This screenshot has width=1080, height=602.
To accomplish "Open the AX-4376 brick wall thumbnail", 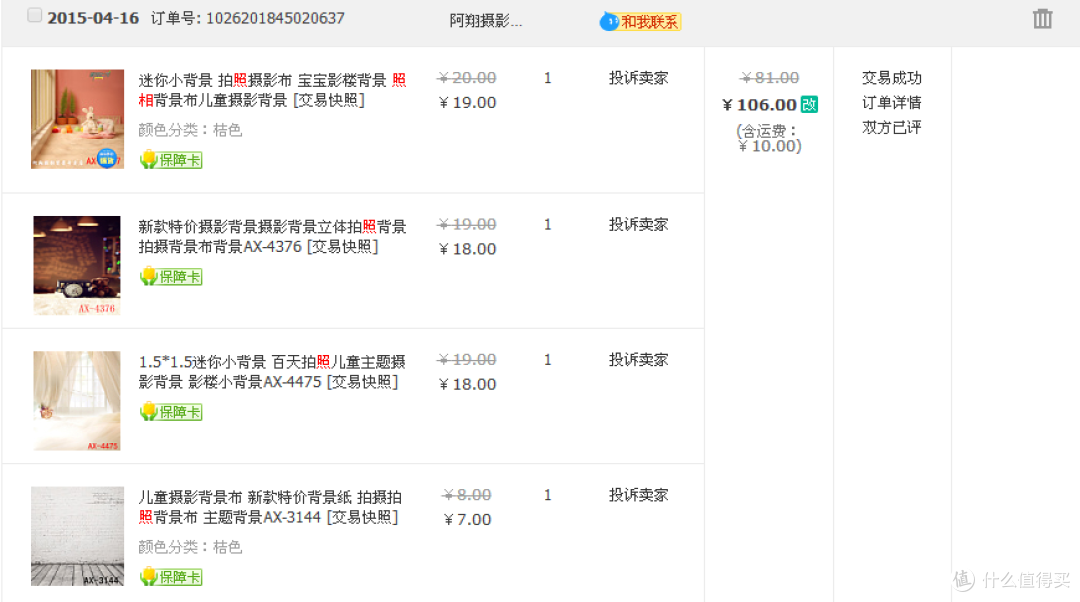I will coord(77,265).
